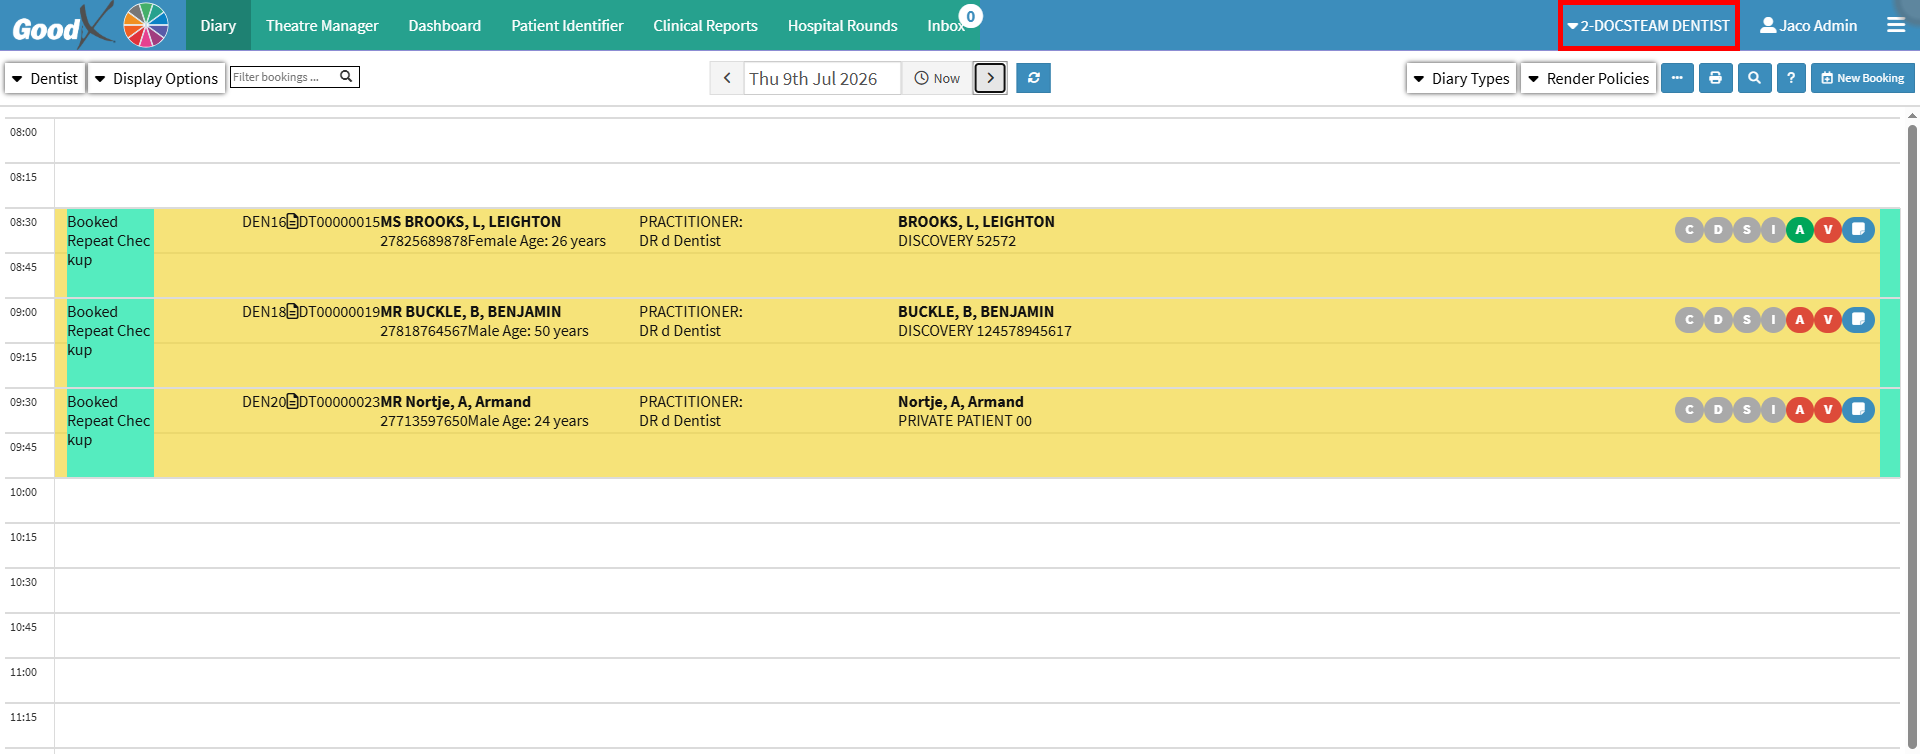Open the hamburger menu icon
Viewport: 1920px width, 754px height.
pos(1896,25)
